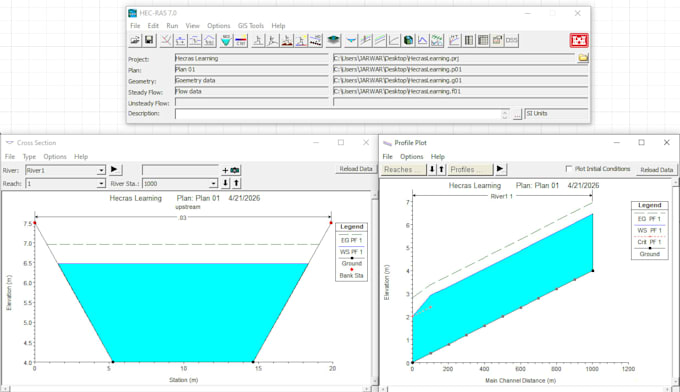Viewport: 680px width, 392px height.
Task: Click the DSS toolbar button
Action: [512, 40]
